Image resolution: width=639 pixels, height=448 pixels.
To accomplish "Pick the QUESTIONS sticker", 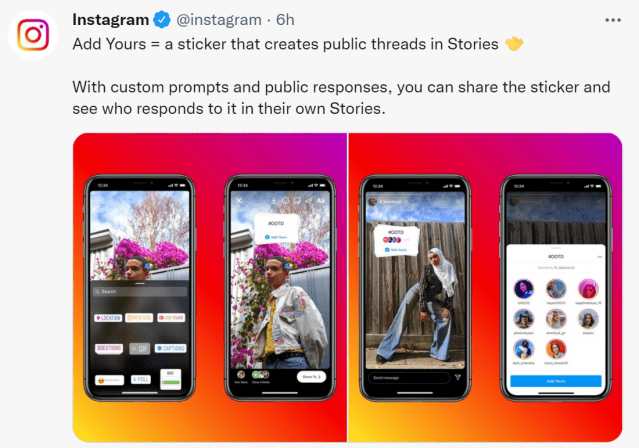I will pyautogui.click(x=109, y=348).
